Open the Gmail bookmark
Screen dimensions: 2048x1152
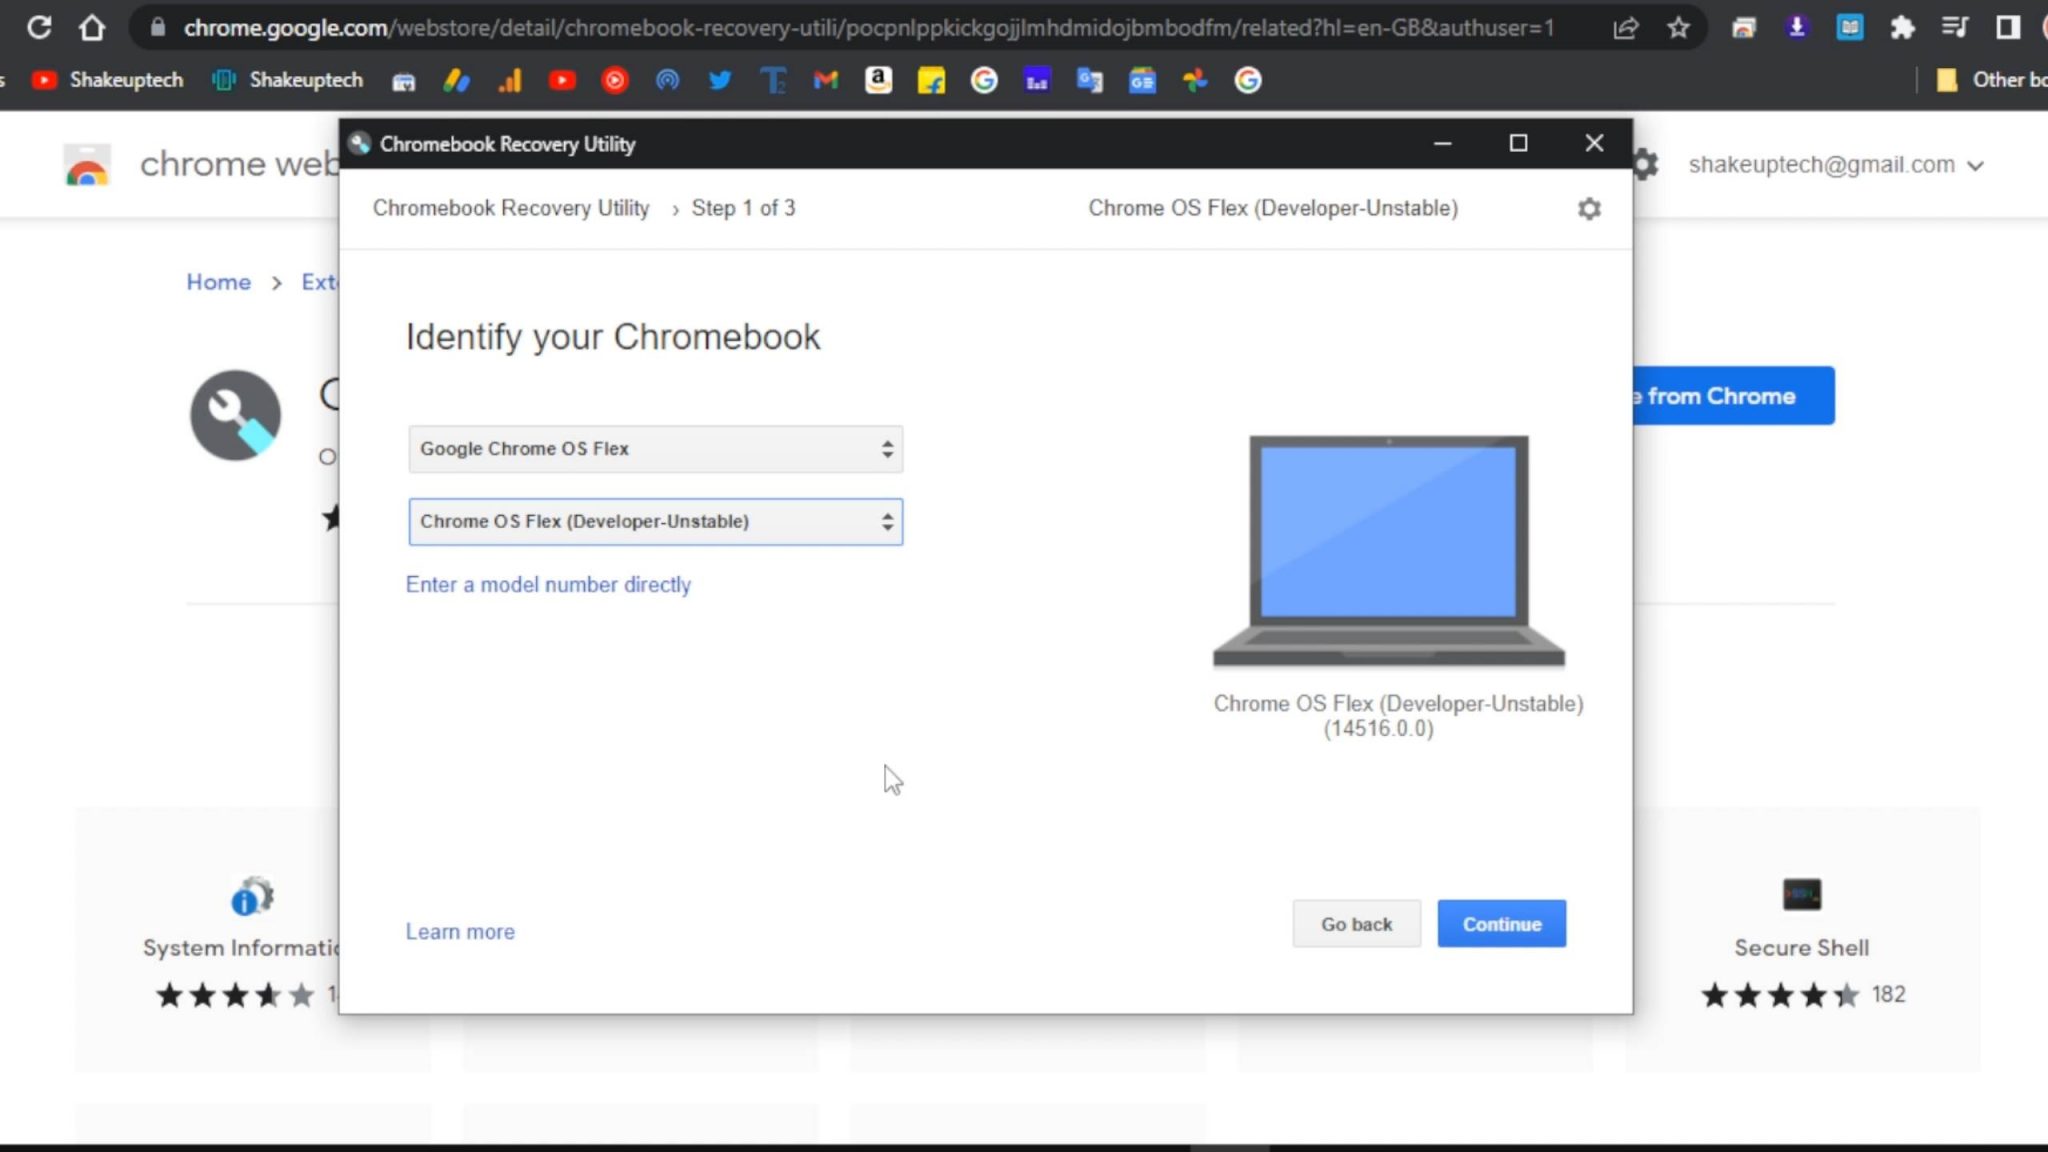825,80
